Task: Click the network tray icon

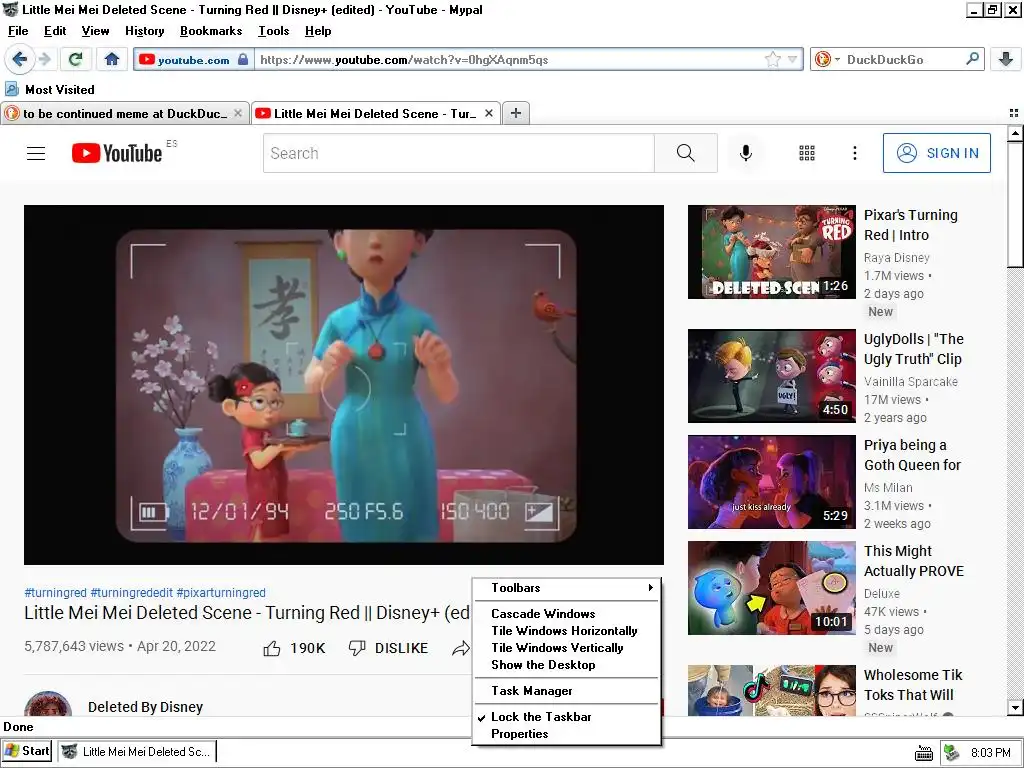Action: pos(953,752)
